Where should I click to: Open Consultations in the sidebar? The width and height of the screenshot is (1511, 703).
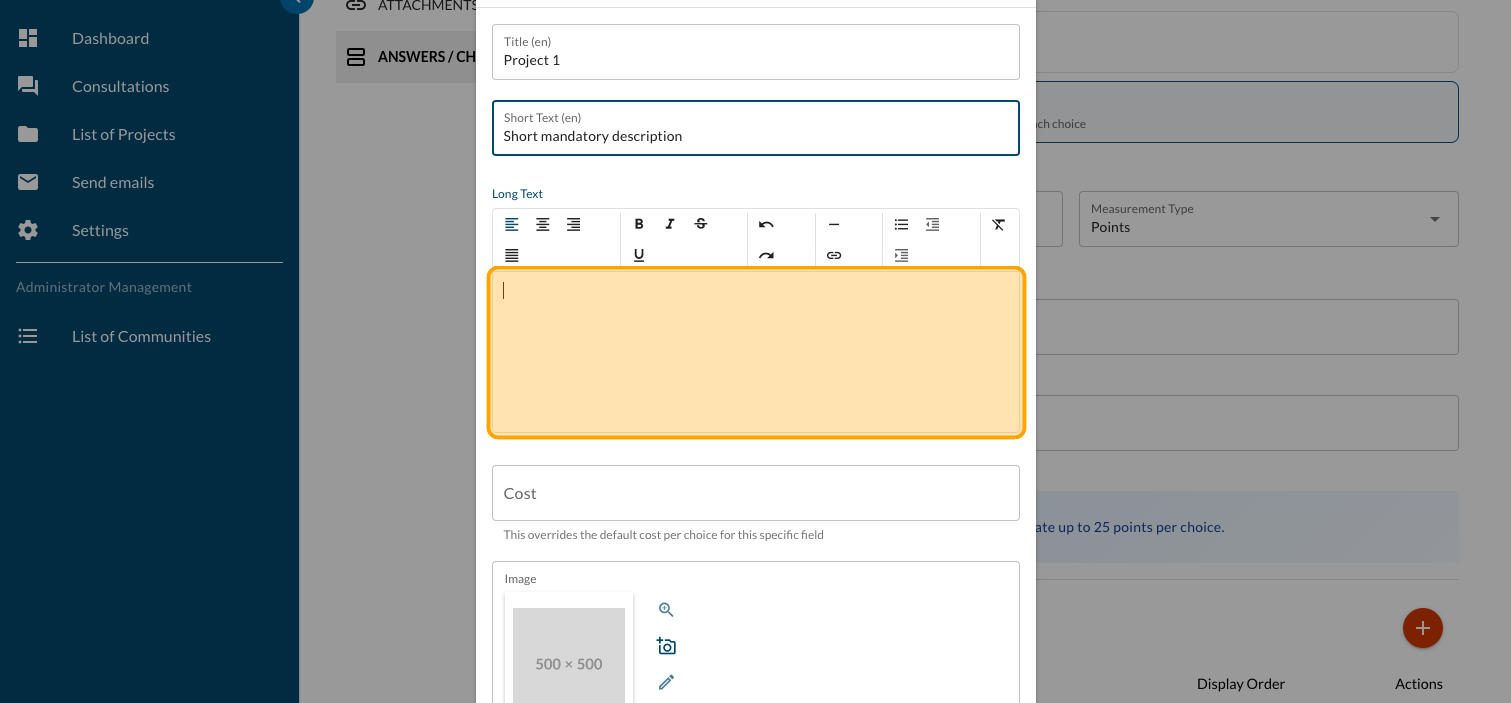click(x=120, y=86)
